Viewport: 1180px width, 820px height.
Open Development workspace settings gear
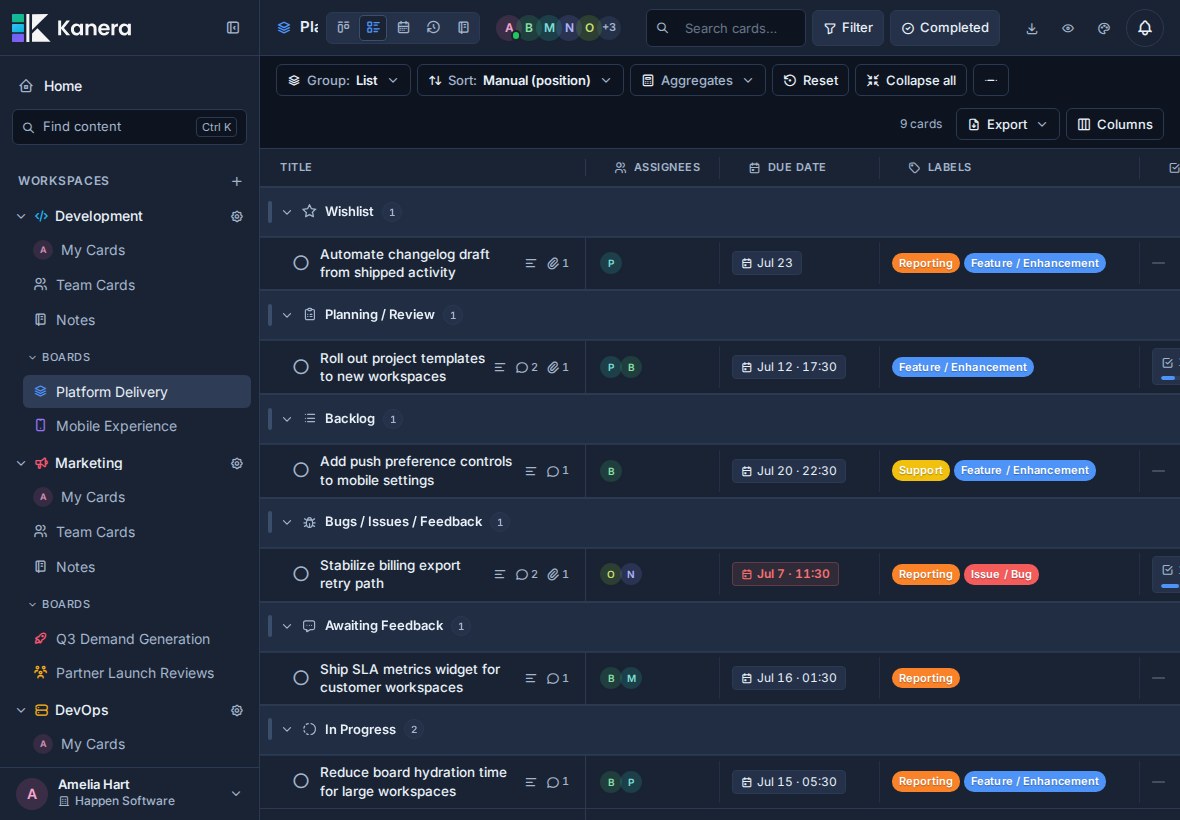pyautogui.click(x=236, y=217)
